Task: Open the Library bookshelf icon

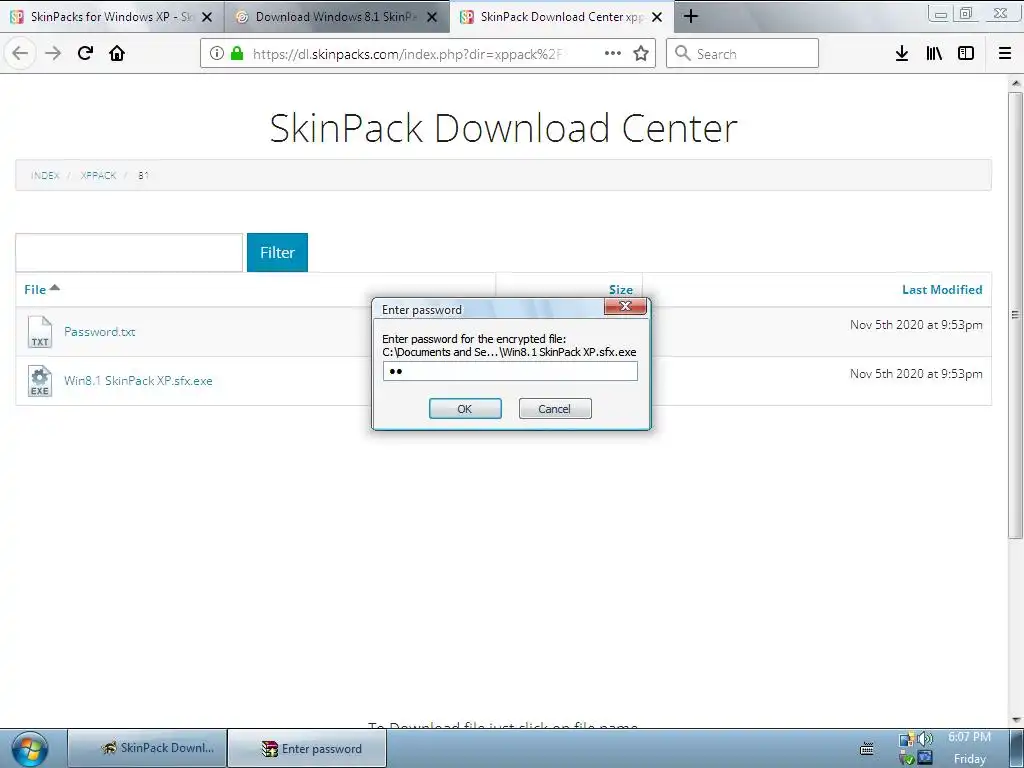Action: (x=934, y=53)
